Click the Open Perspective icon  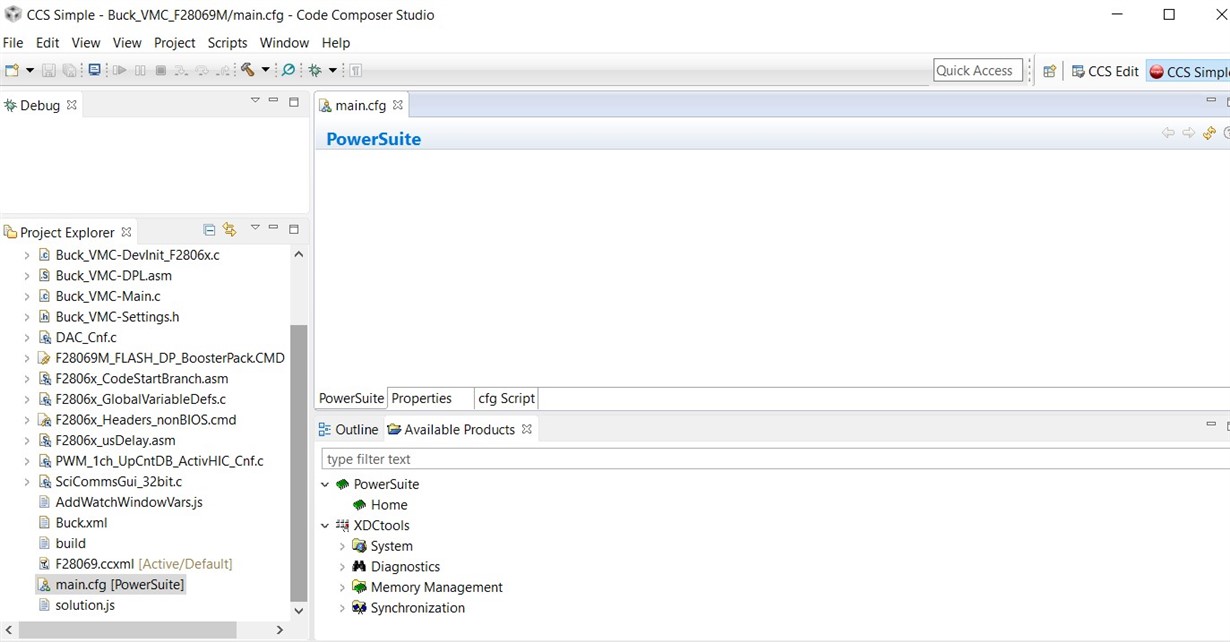click(1049, 71)
